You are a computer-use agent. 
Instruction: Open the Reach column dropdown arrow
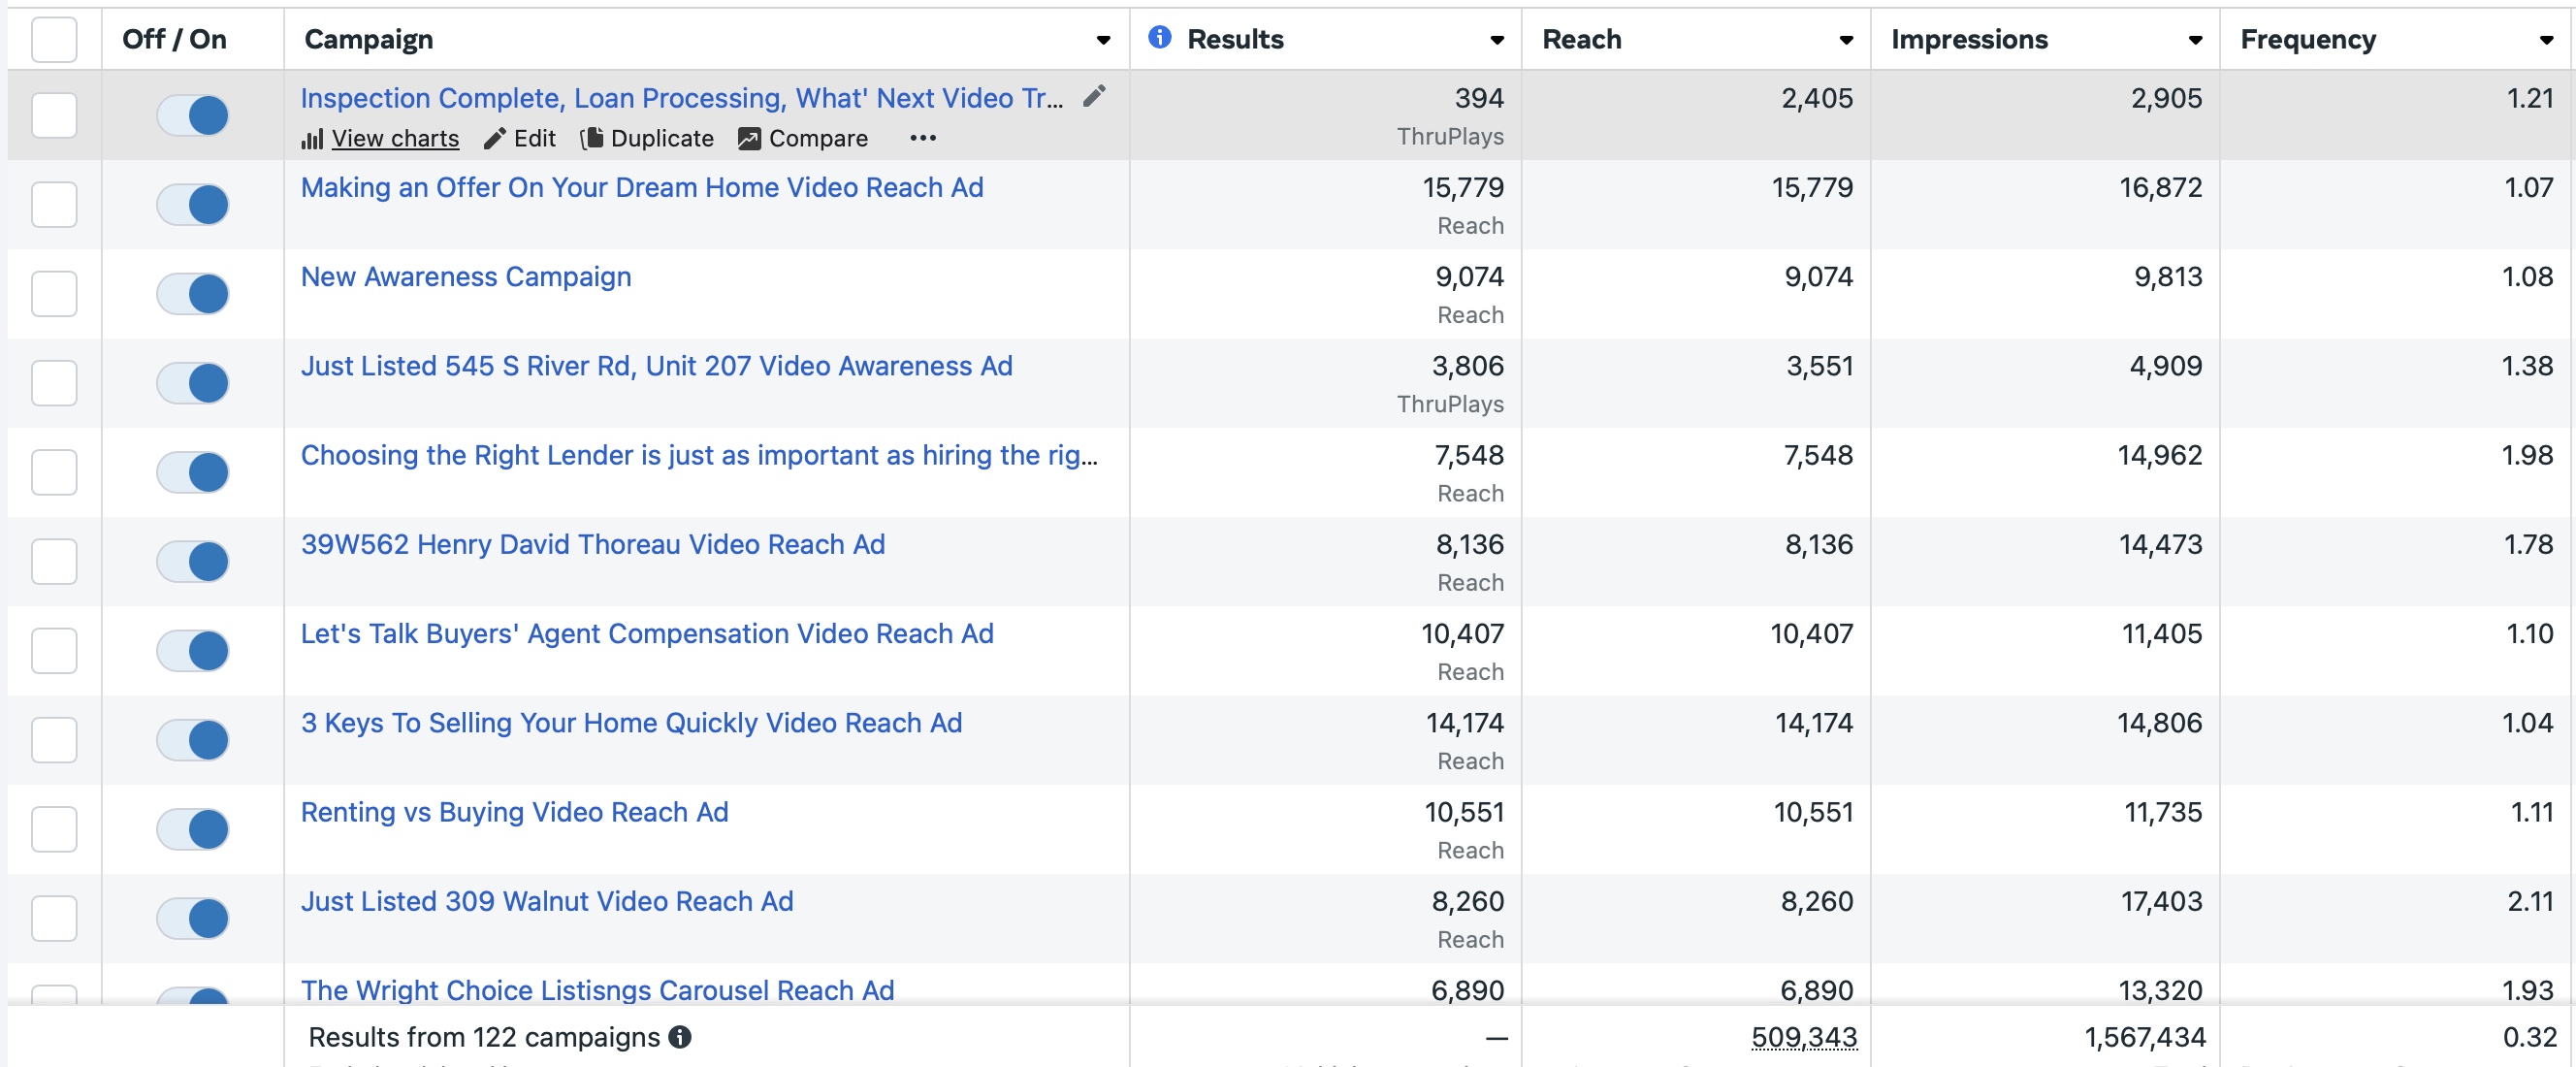[1846, 40]
